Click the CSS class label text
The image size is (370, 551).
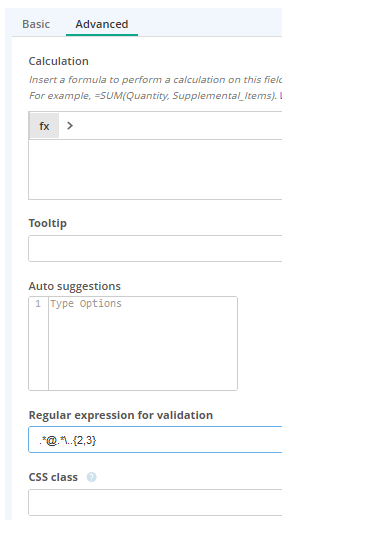pos(53,477)
